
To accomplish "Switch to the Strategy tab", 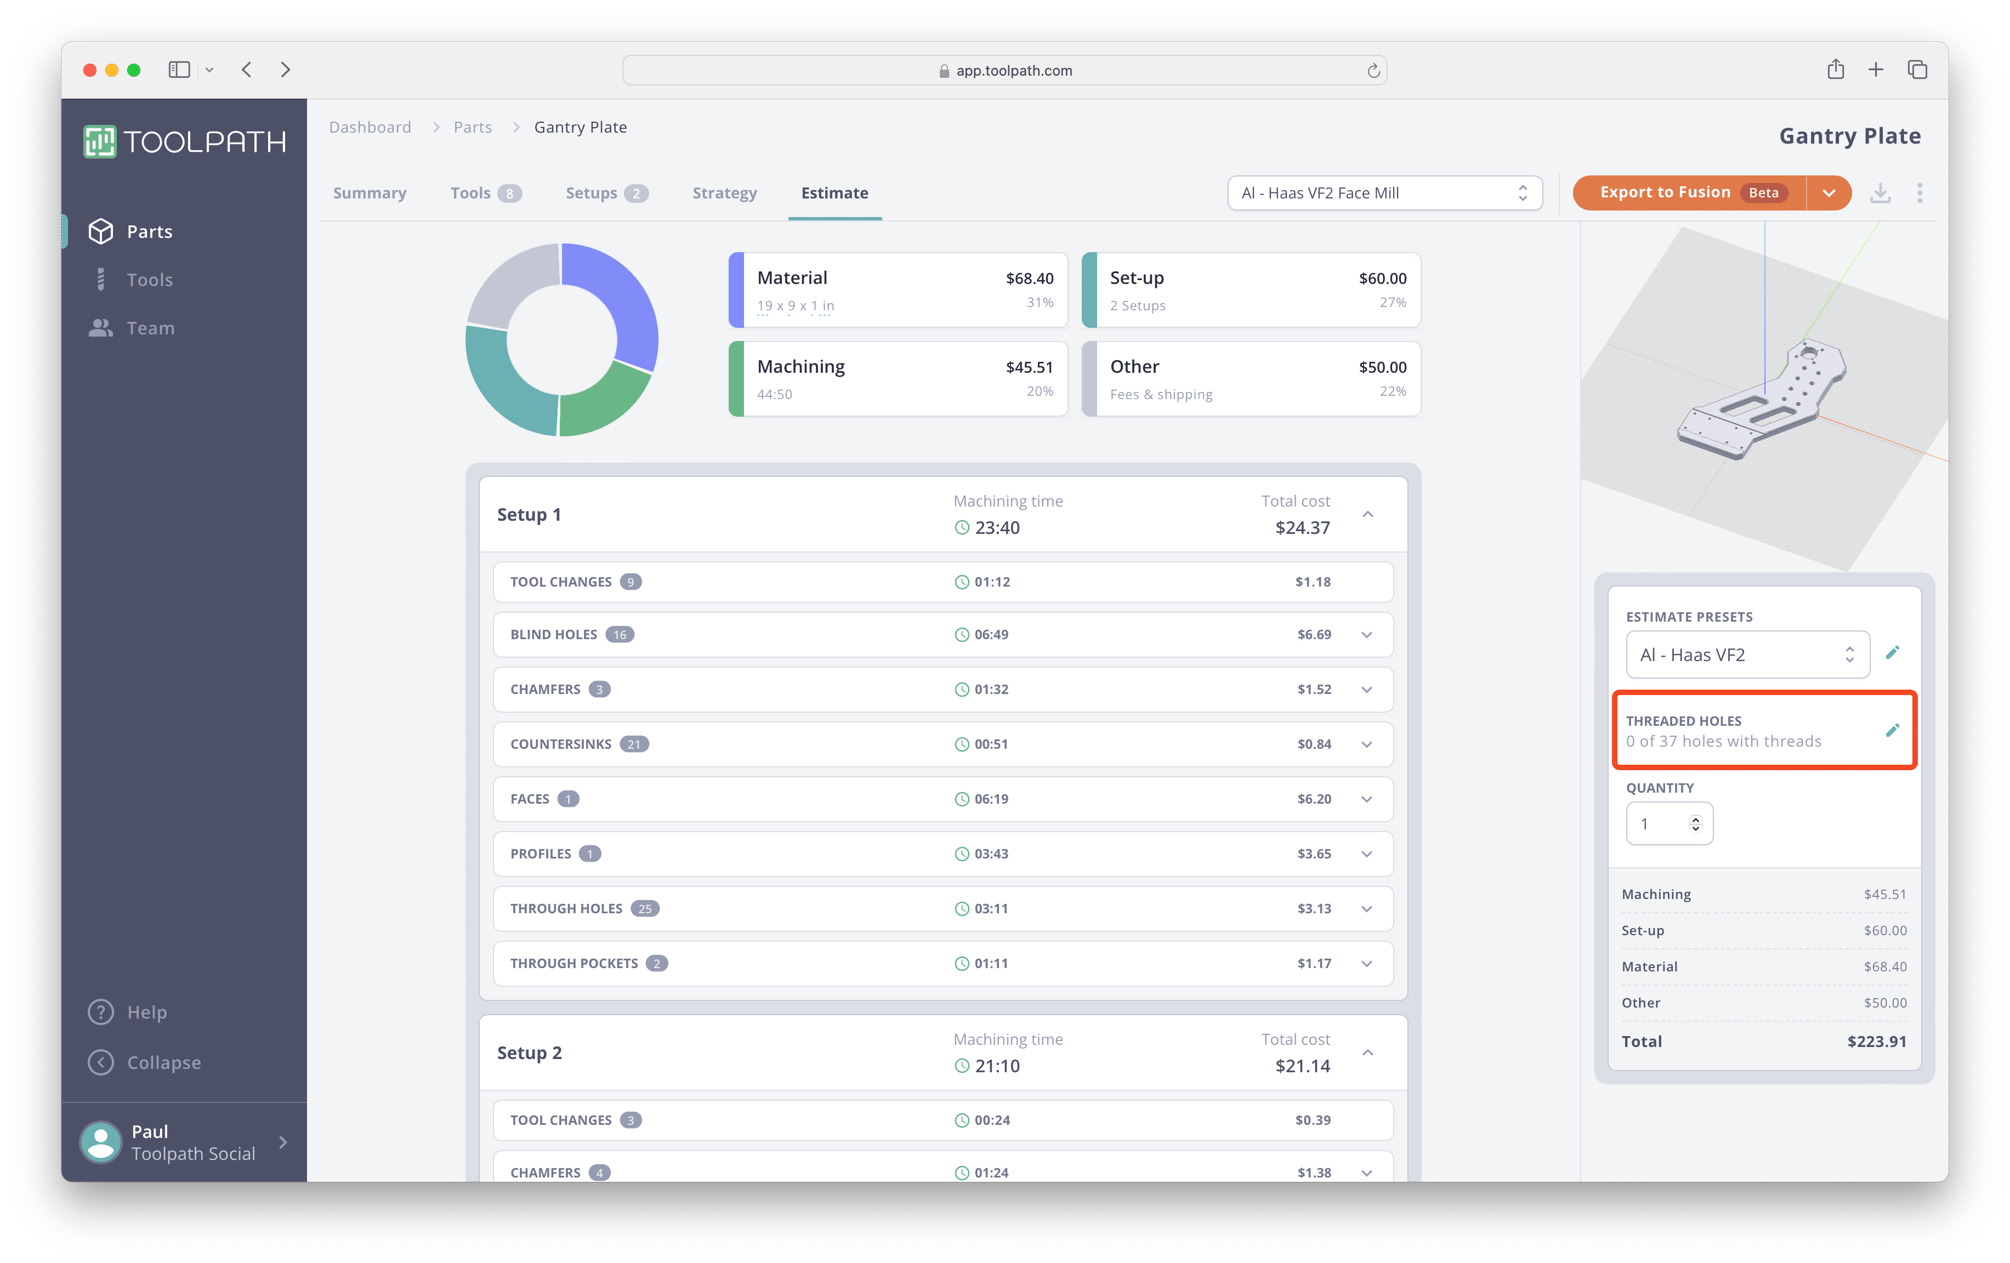I will point(724,193).
